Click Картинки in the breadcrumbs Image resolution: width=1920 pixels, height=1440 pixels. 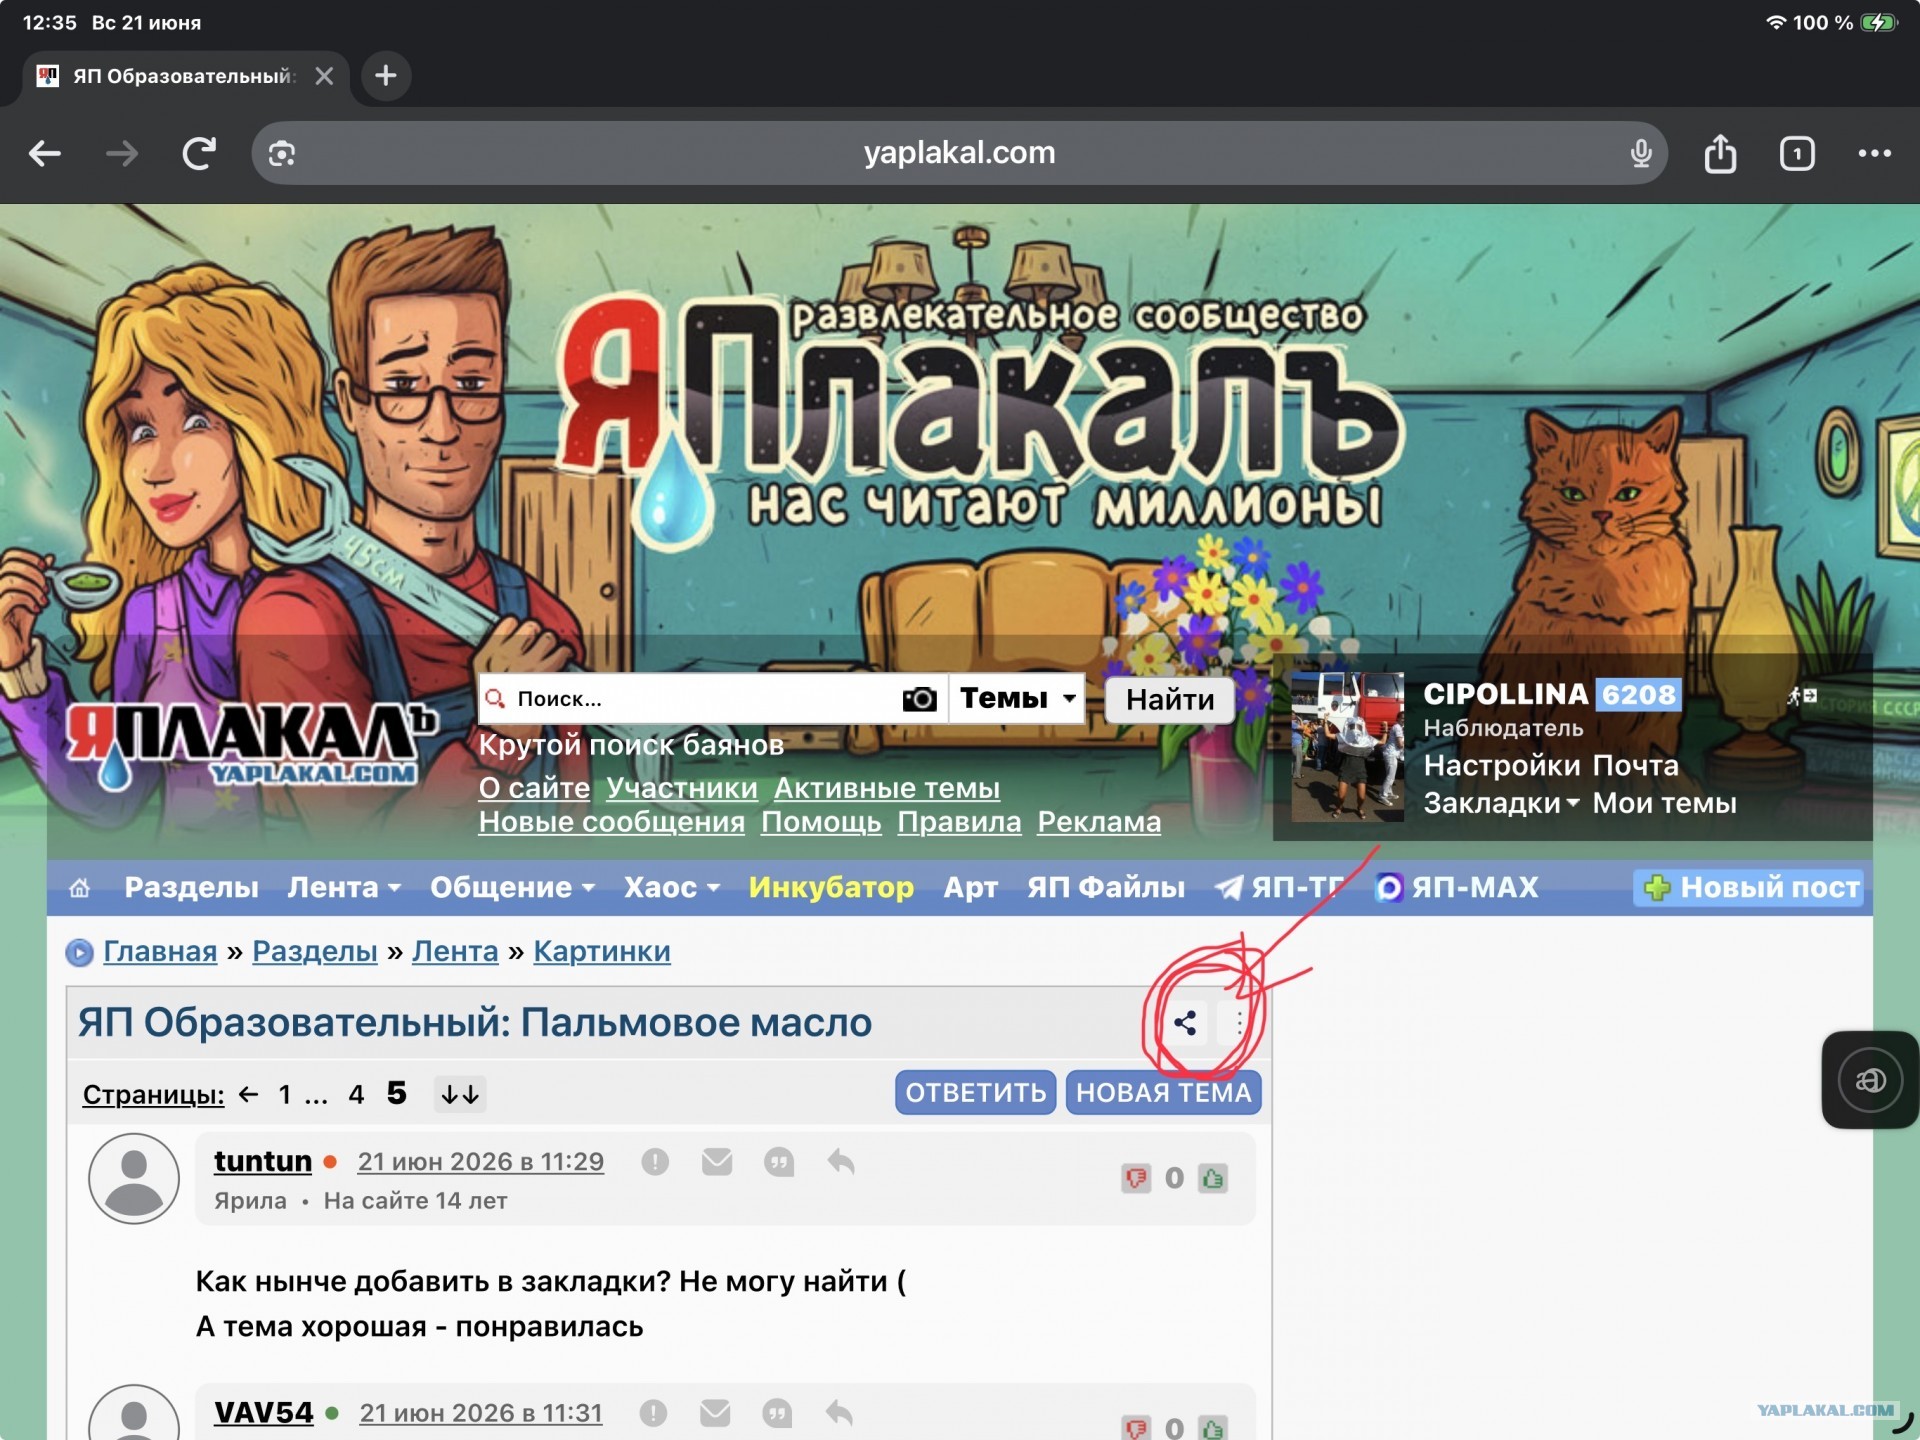pyautogui.click(x=602, y=951)
